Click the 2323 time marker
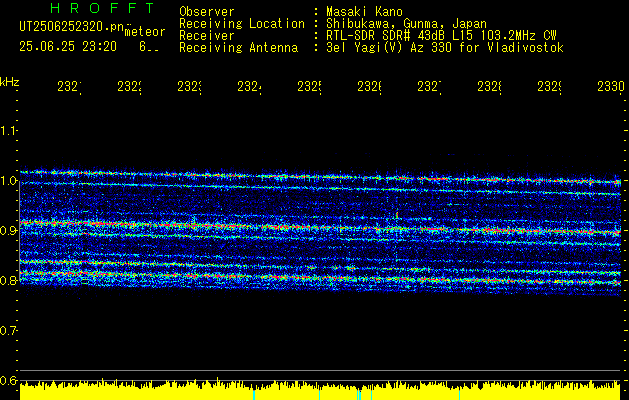Viewport: 629px width, 400px height. [189, 86]
